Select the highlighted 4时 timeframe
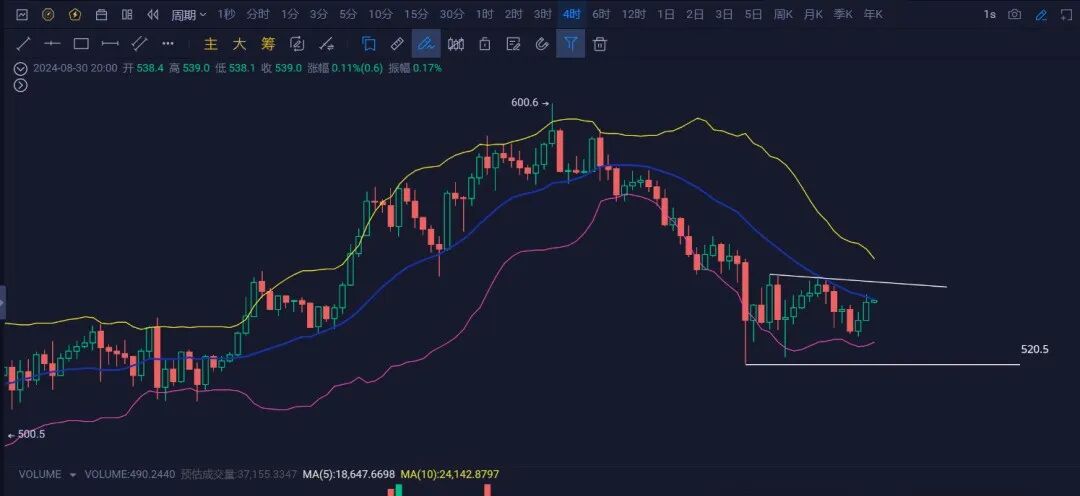 [571, 14]
